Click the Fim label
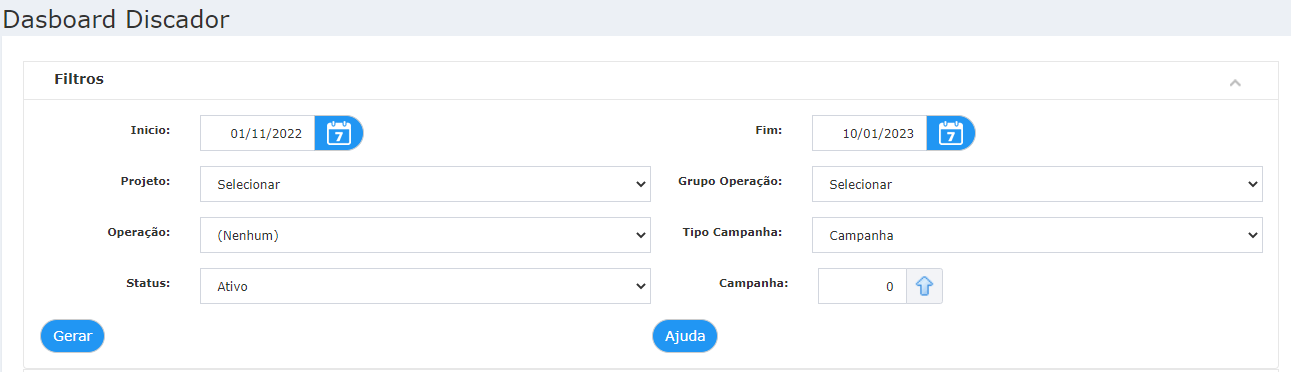The height and width of the screenshot is (372, 1291). [769, 130]
